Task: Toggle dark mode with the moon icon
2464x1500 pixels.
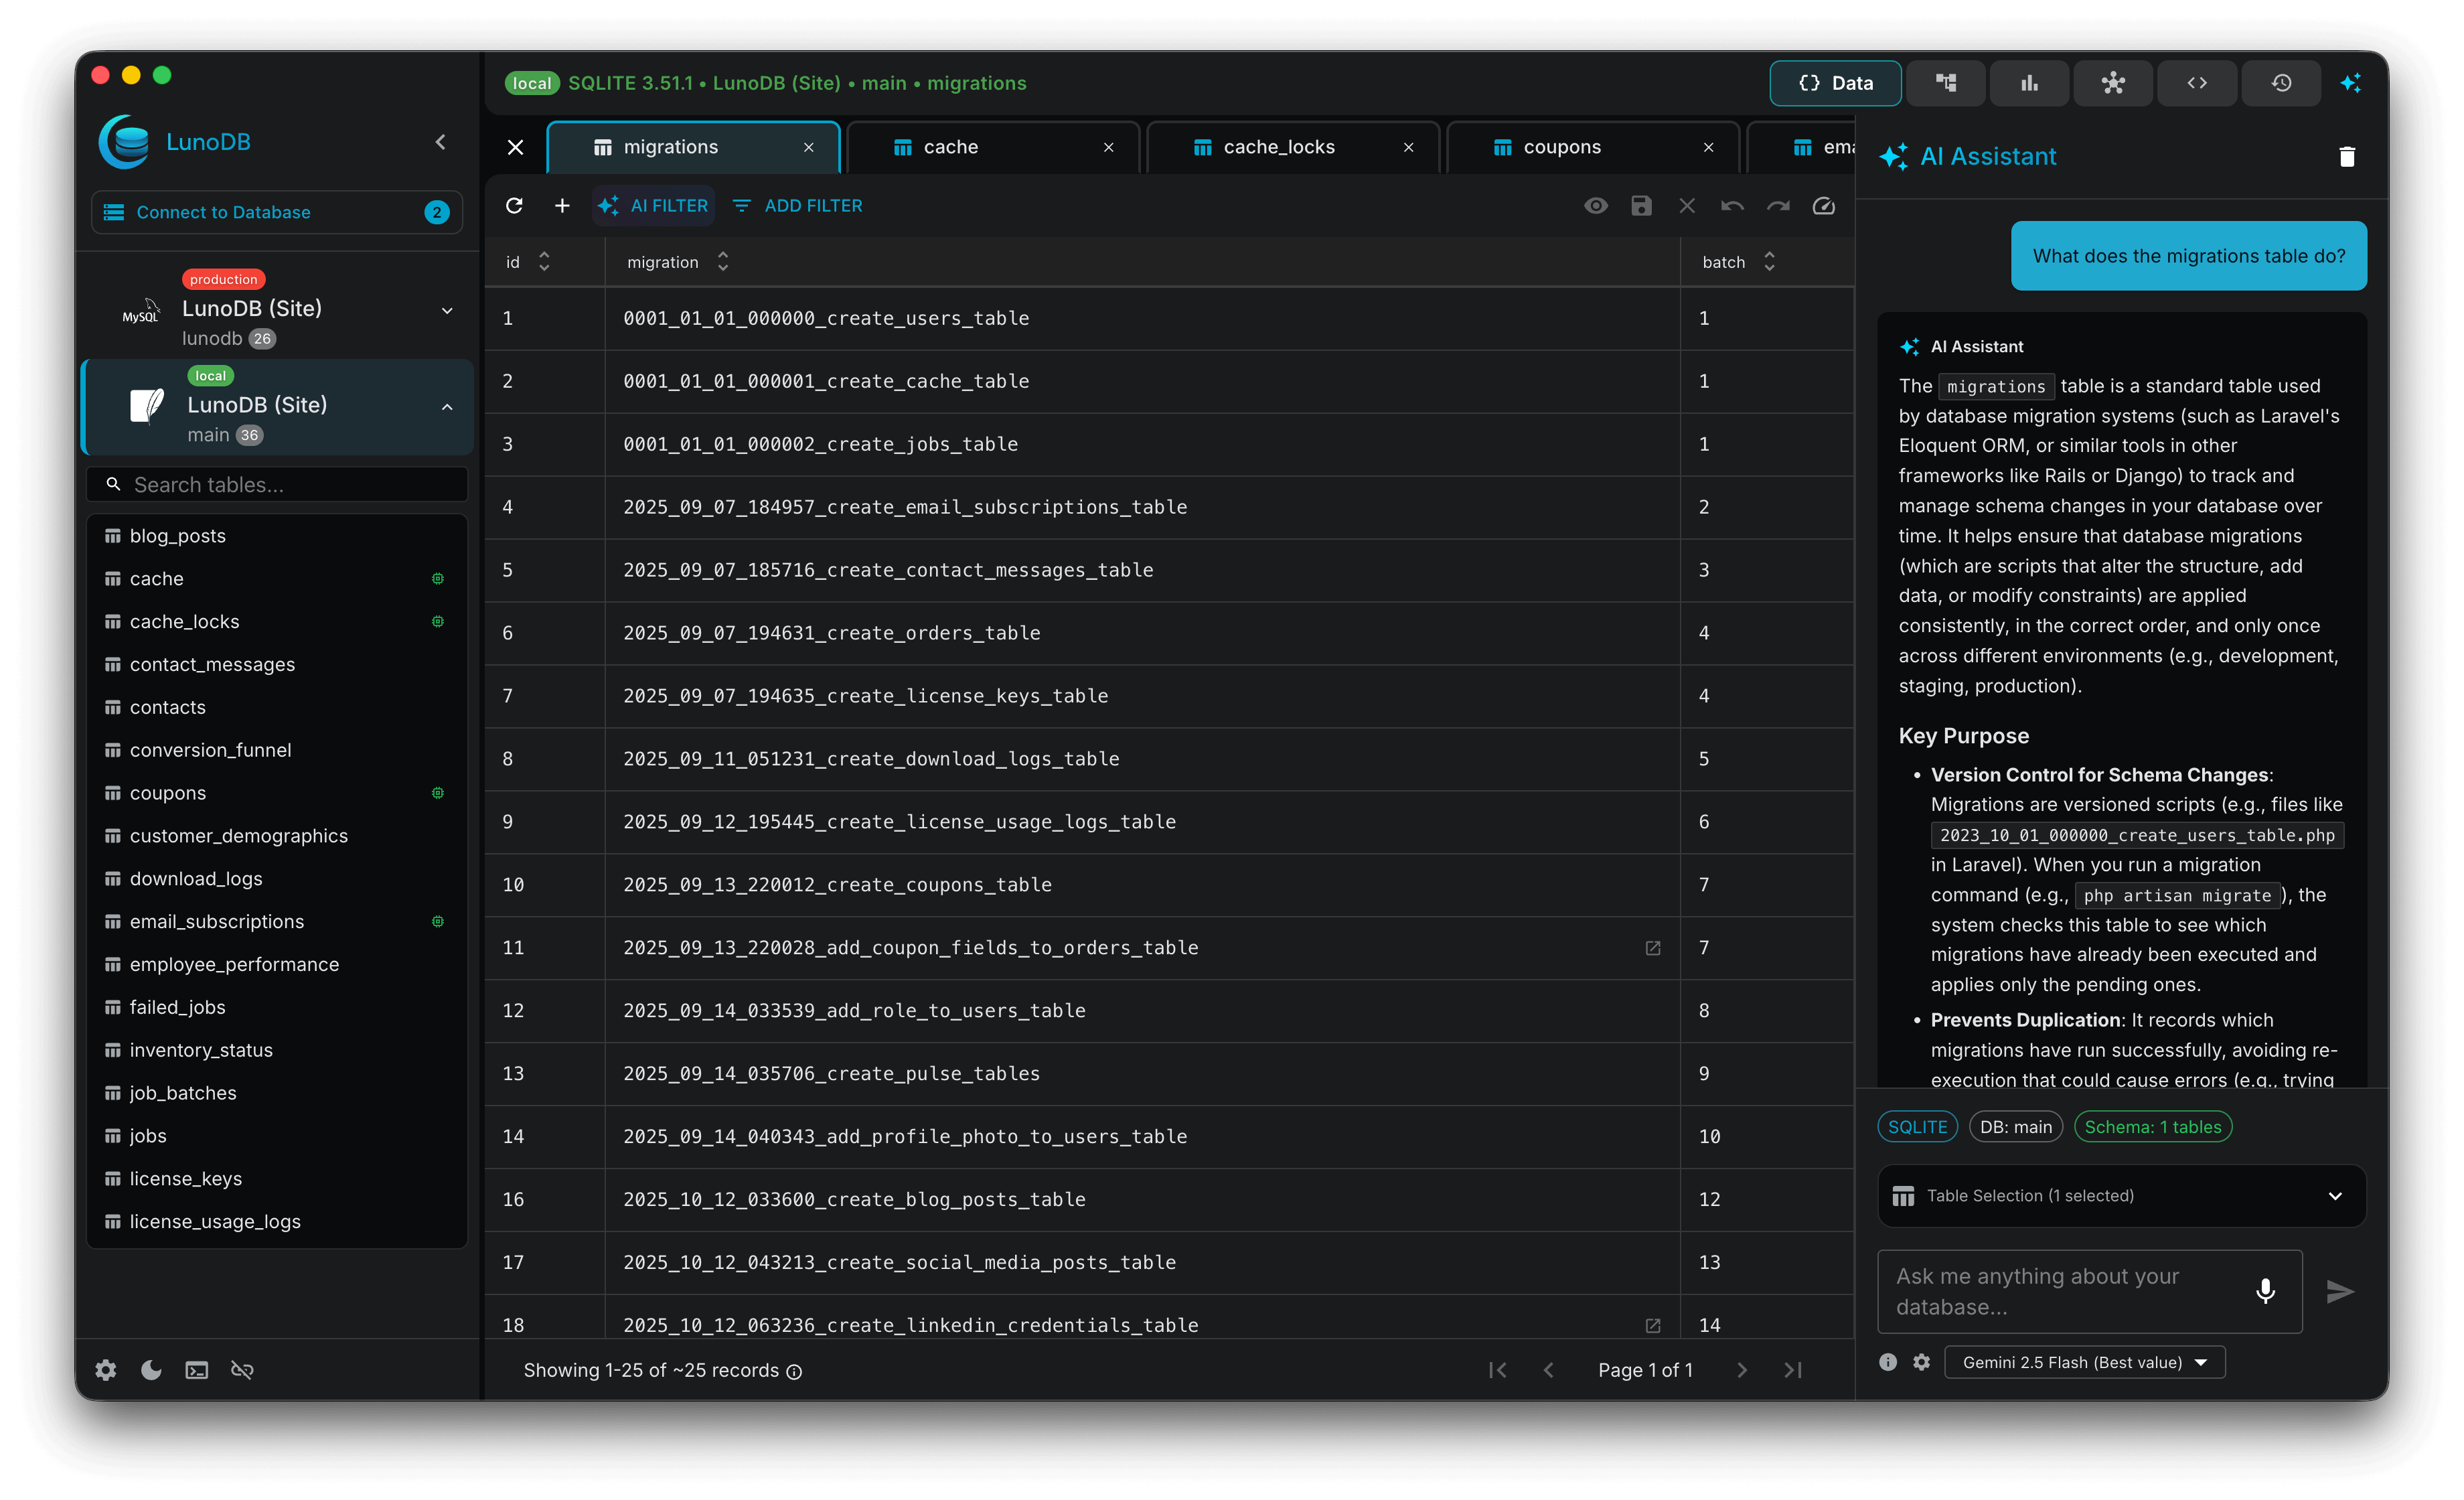Action: [x=151, y=1370]
